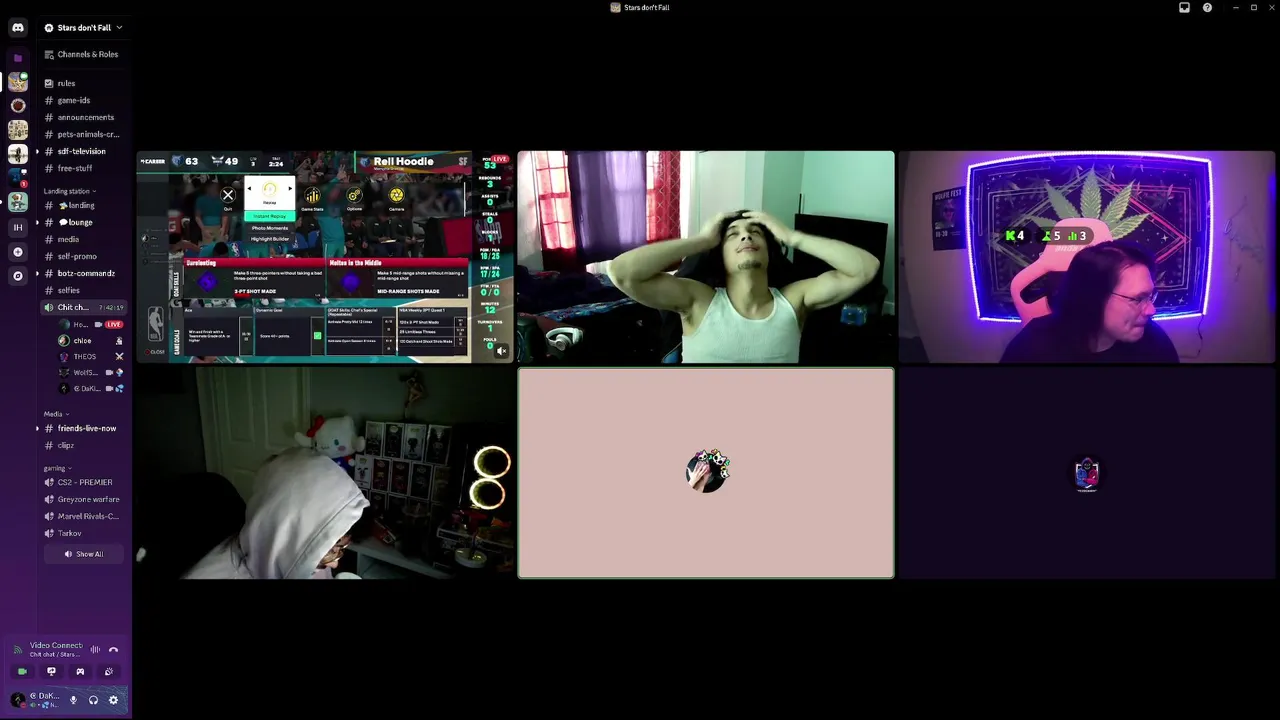This screenshot has height=720, width=1280.
Task: Focus the dark avatar-only participant tile
Action: [1087, 473]
